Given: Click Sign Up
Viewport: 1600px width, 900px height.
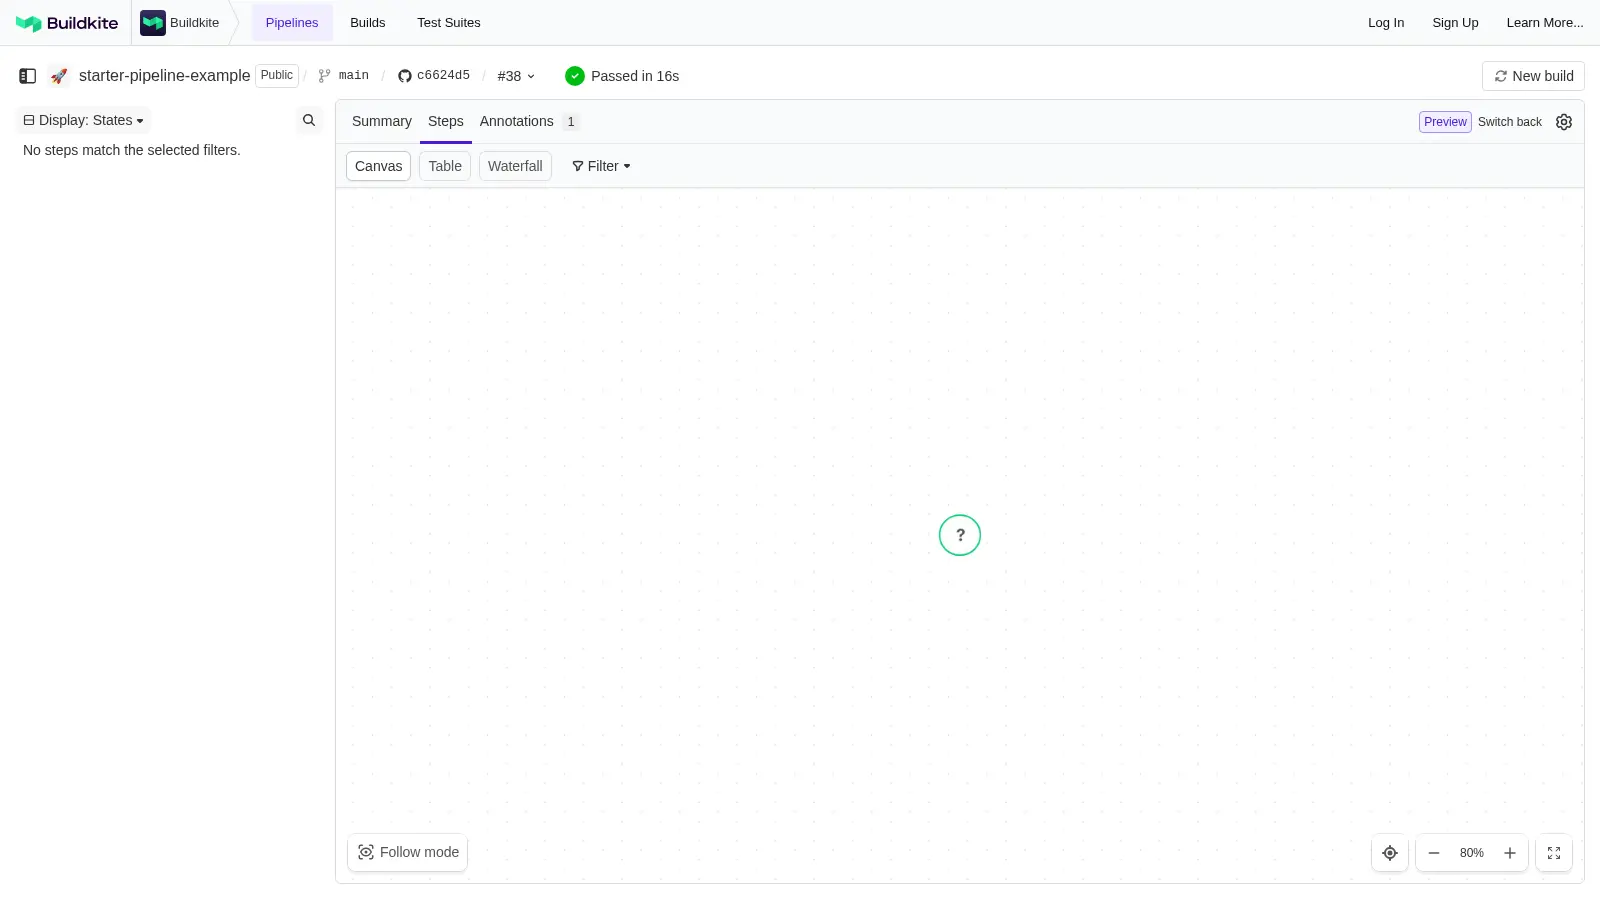Looking at the screenshot, I should coord(1455,23).
